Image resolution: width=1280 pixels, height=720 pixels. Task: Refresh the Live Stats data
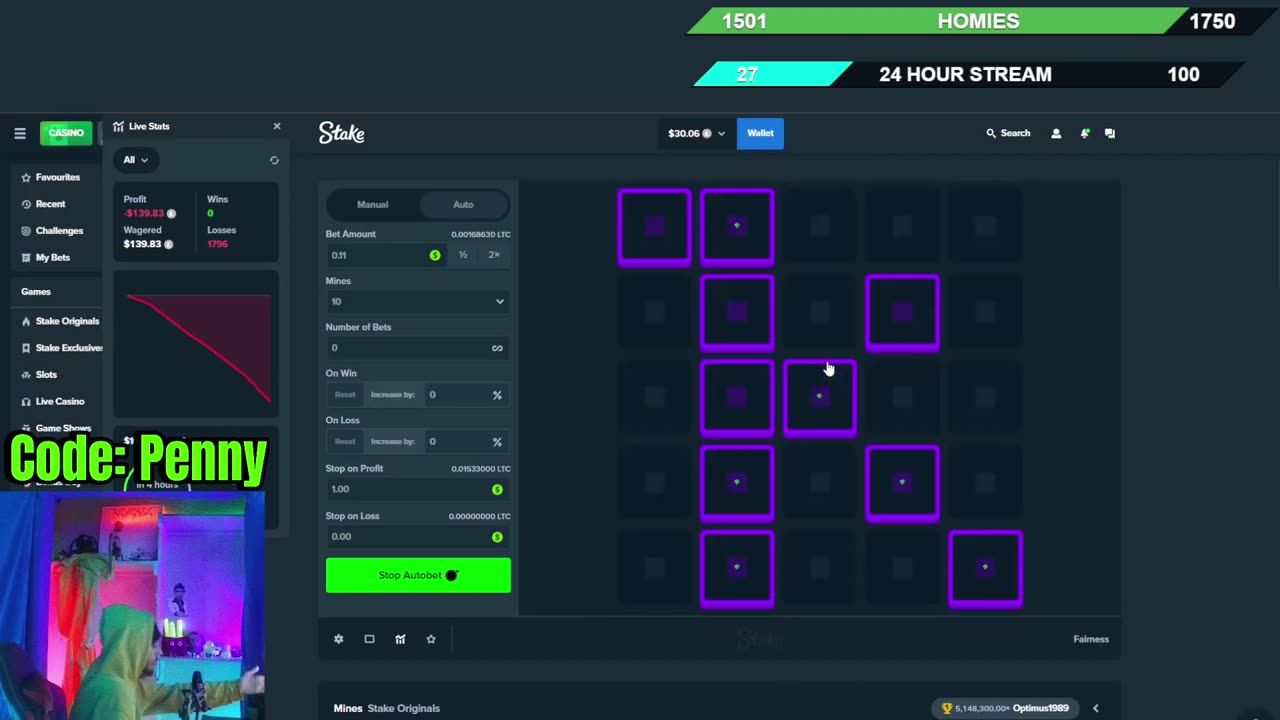274,160
